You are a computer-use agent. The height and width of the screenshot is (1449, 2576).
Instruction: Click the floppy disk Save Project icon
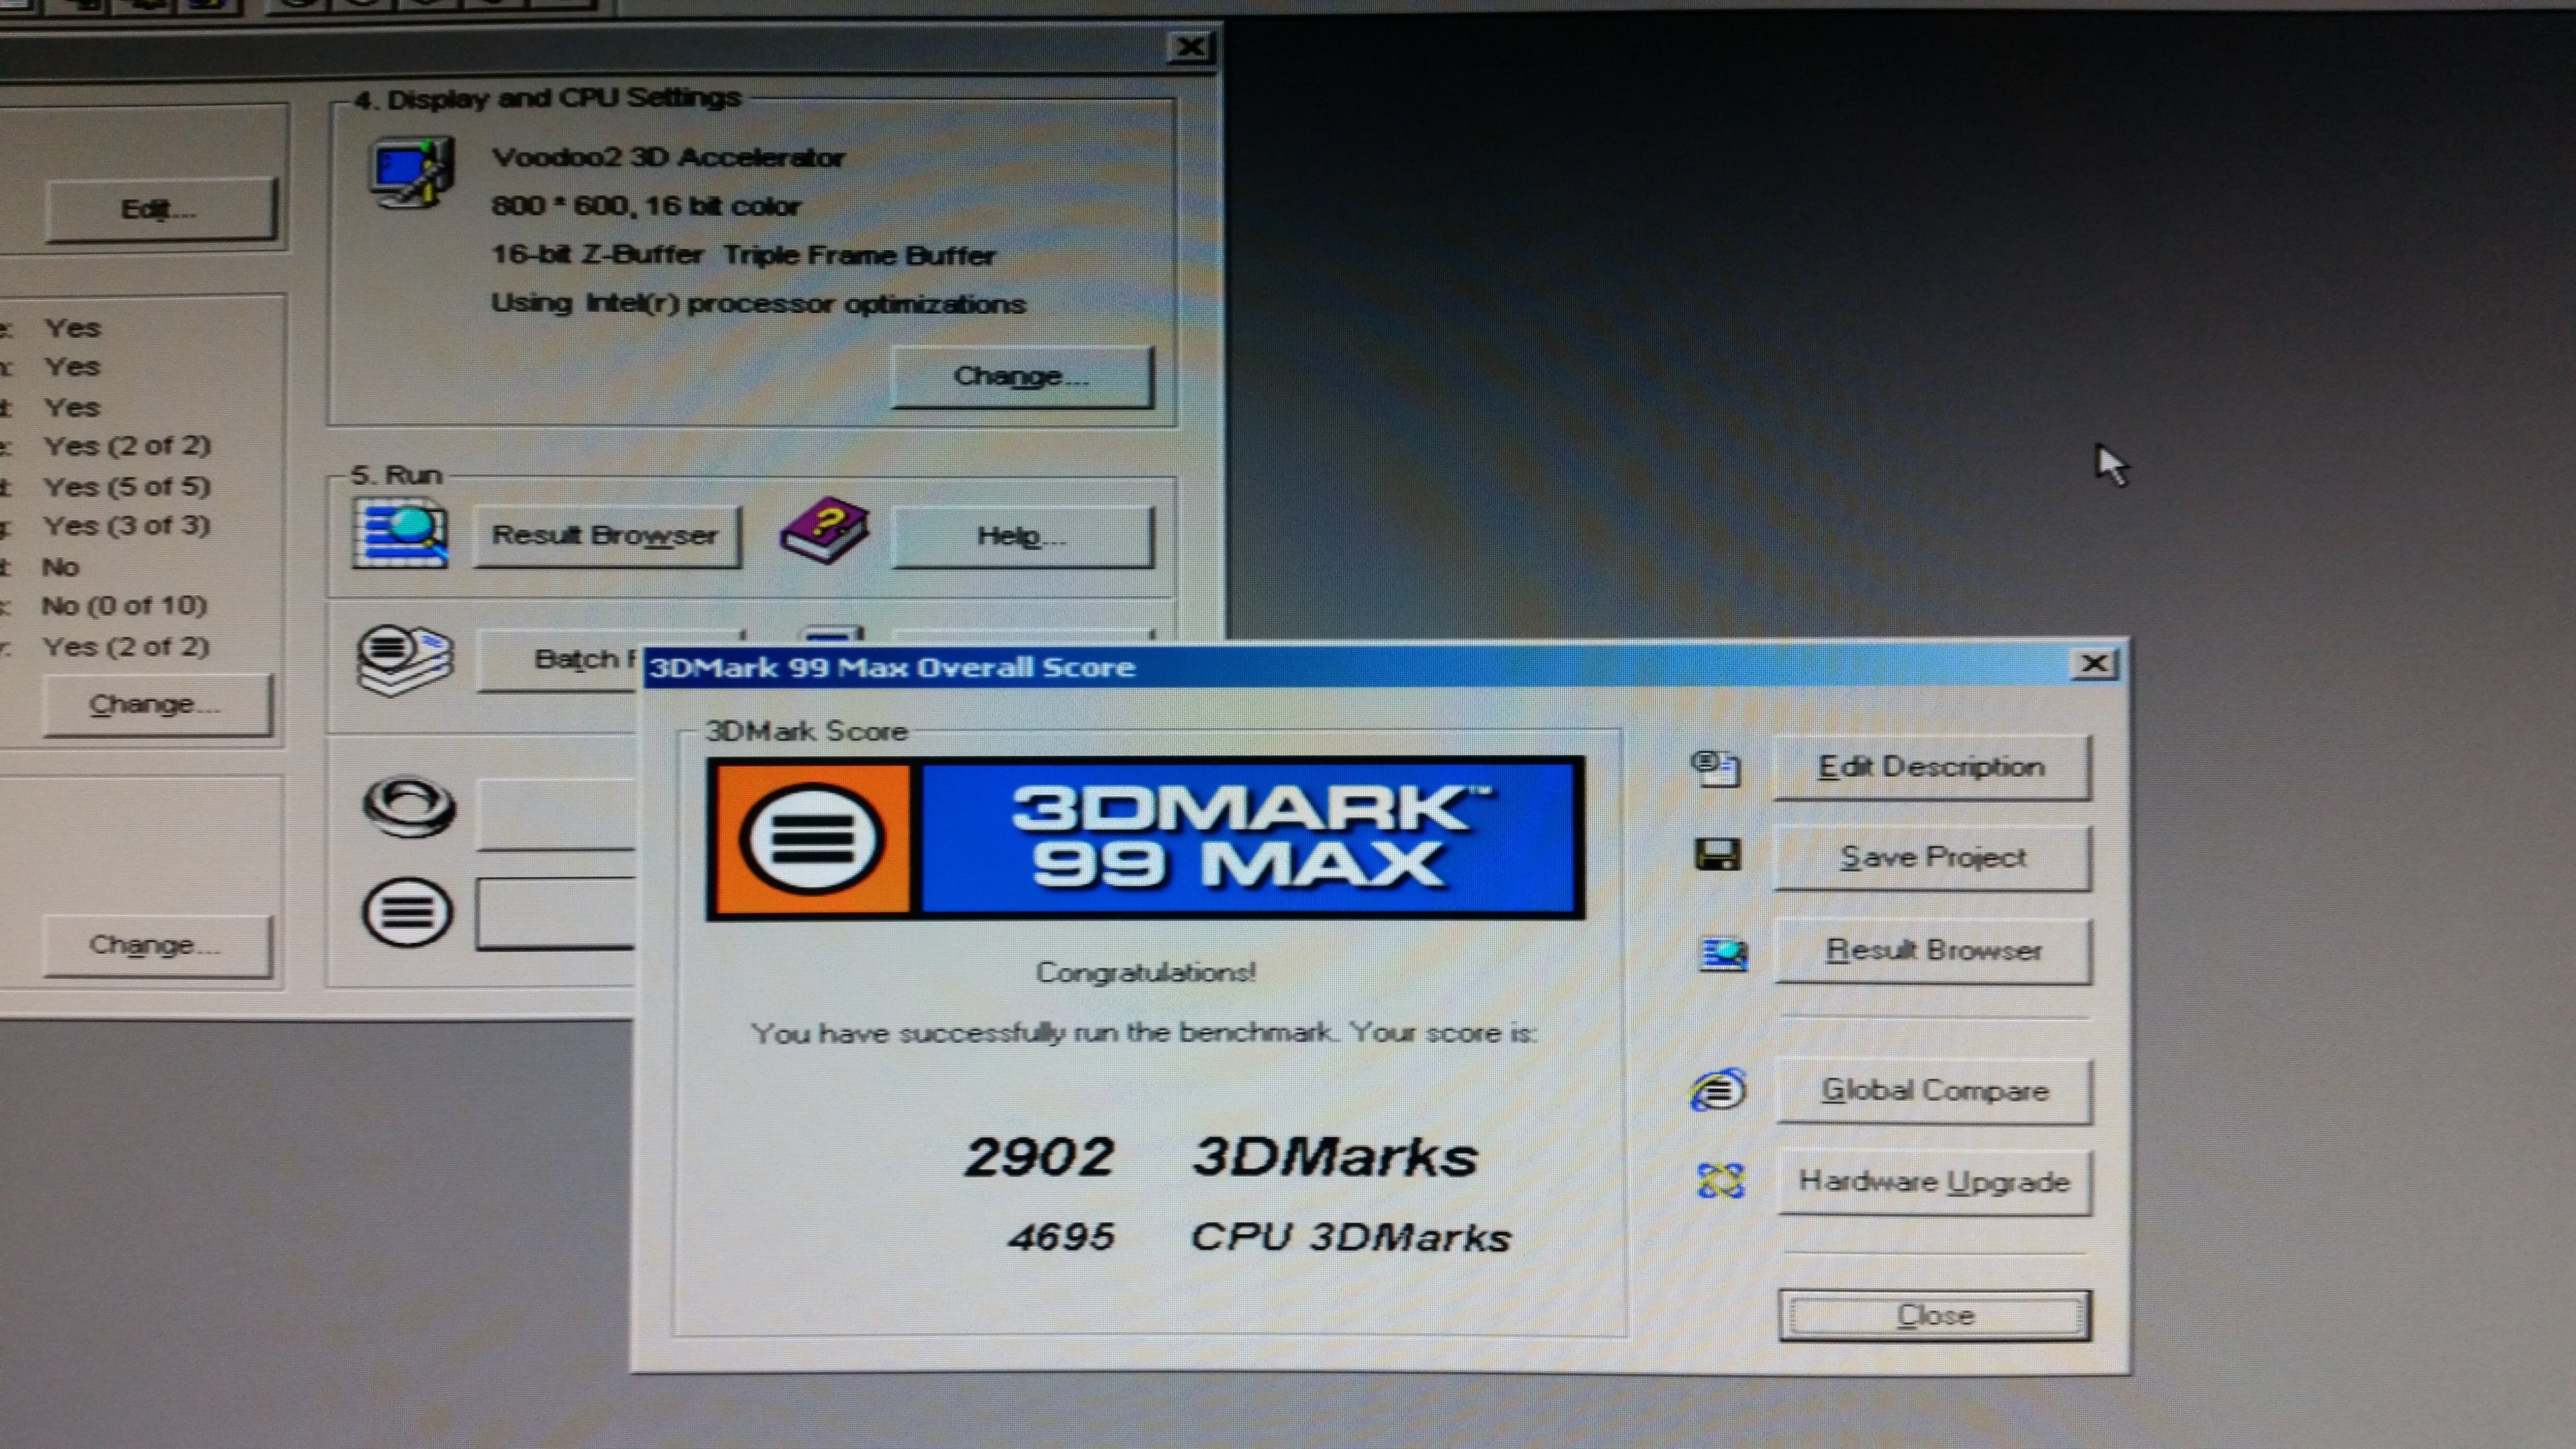point(1718,855)
